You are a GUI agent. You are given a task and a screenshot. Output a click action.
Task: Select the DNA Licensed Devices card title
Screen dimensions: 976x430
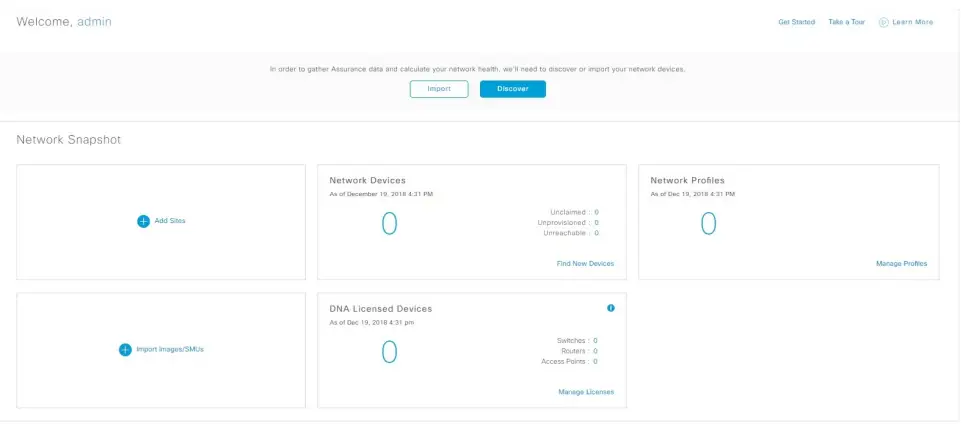pyautogui.click(x=380, y=309)
